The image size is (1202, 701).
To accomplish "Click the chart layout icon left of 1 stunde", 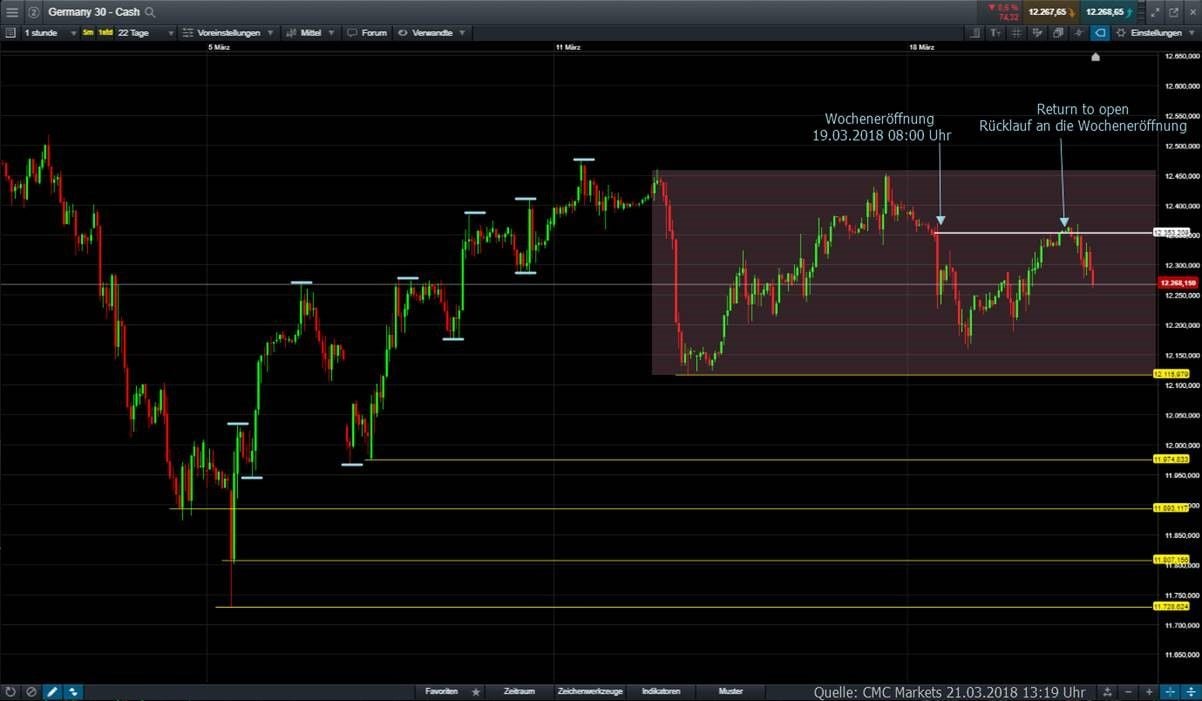I will tap(10, 33).
